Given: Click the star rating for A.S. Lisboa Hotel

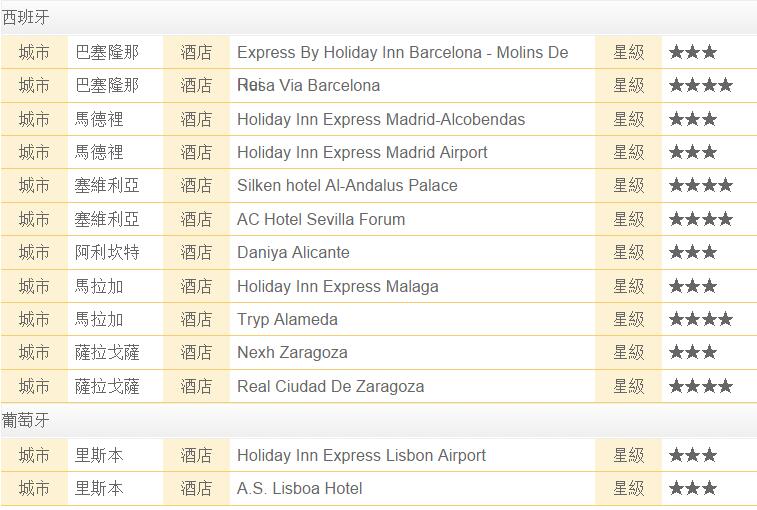Looking at the screenshot, I should [693, 488].
